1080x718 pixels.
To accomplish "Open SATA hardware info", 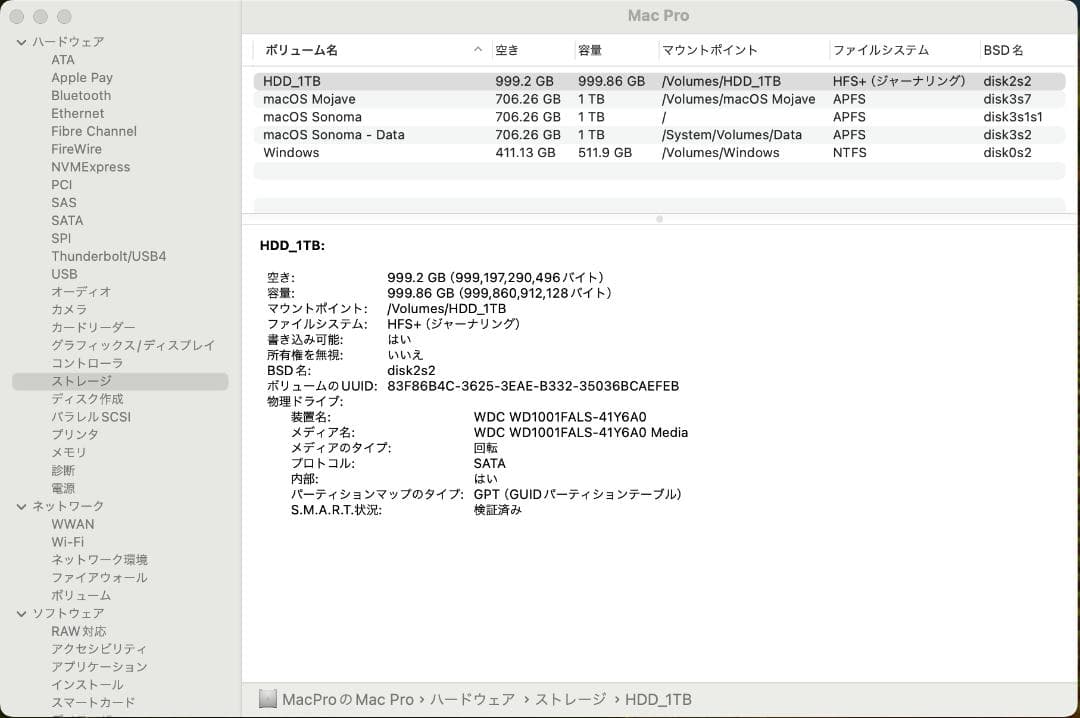I will [67, 221].
